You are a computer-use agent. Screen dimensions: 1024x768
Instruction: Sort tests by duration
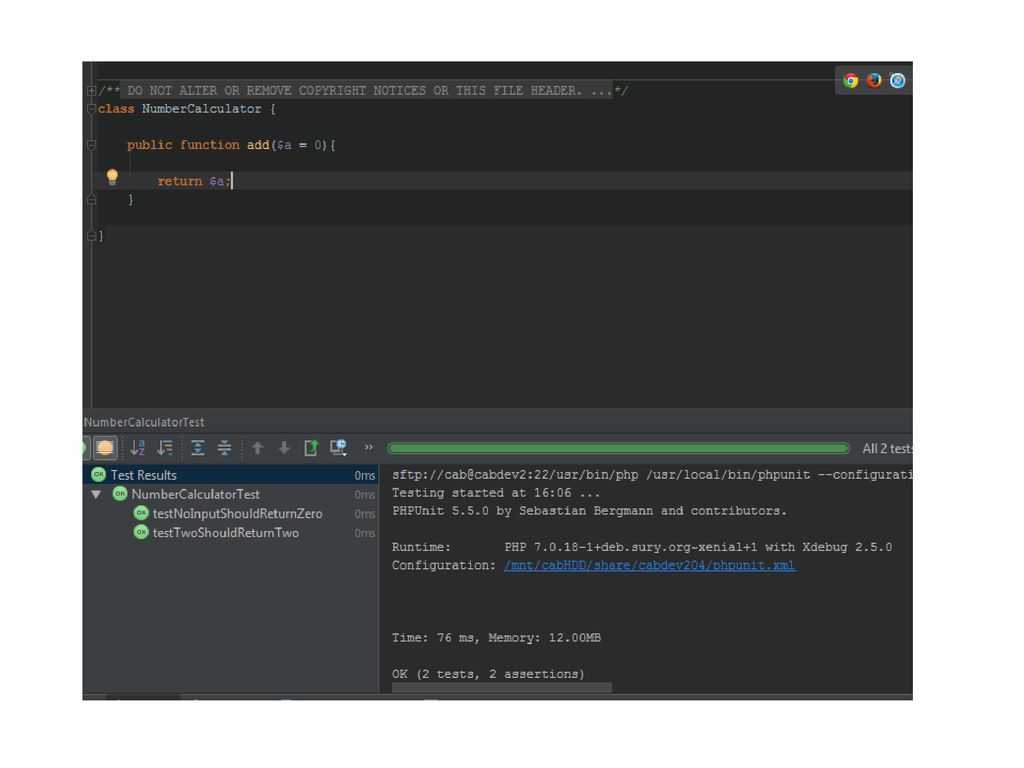coord(165,447)
